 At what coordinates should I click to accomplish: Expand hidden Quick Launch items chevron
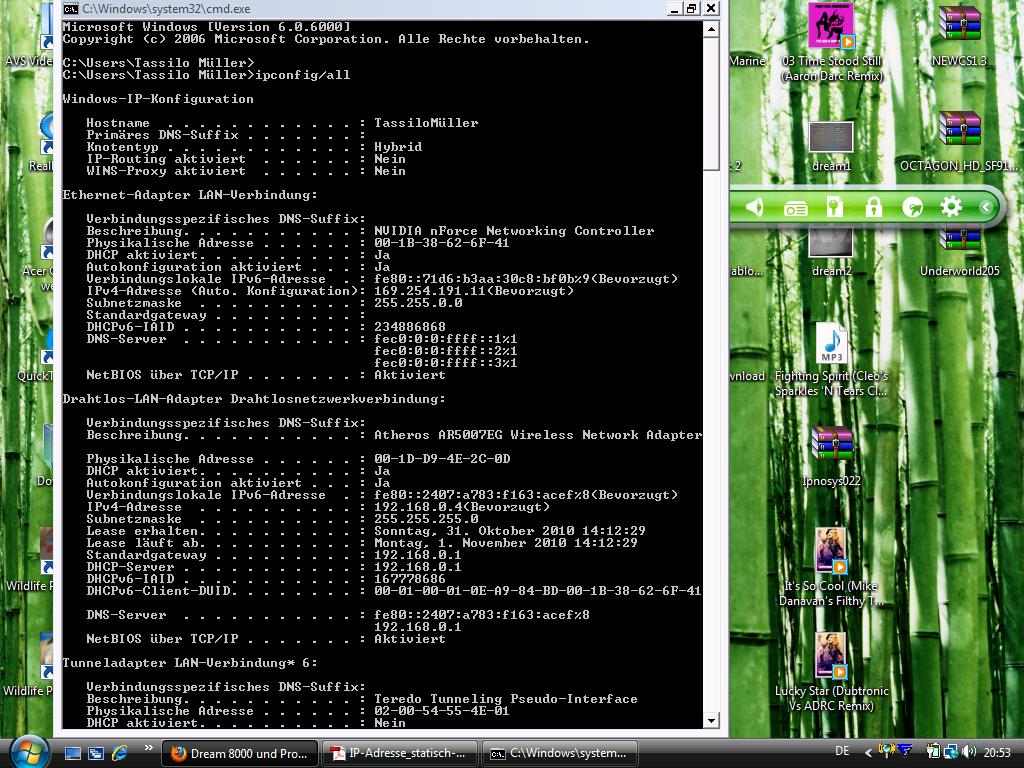(149, 748)
